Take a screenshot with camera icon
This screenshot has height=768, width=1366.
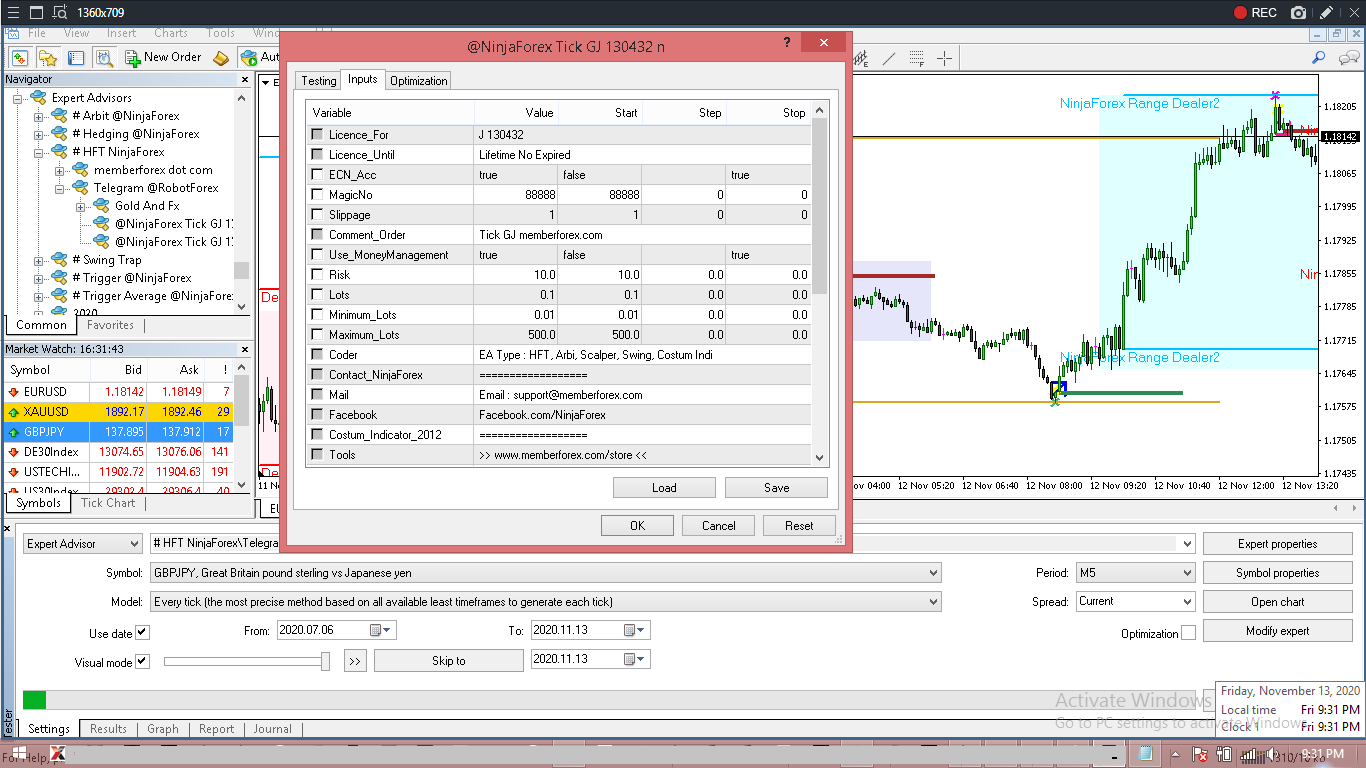tap(1298, 13)
